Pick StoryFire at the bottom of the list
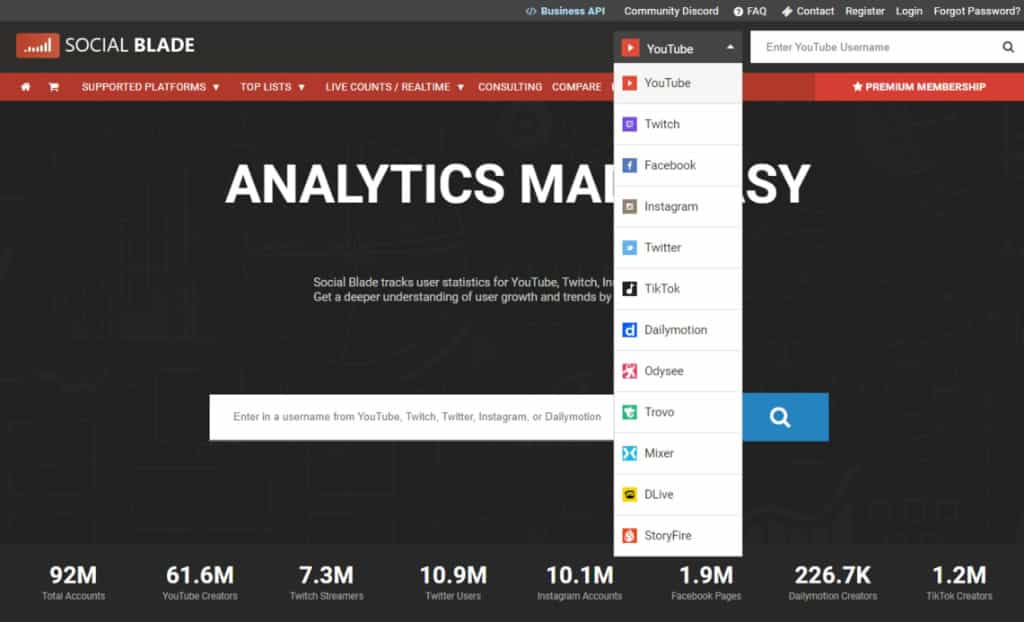The height and width of the screenshot is (622, 1024). (670, 535)
